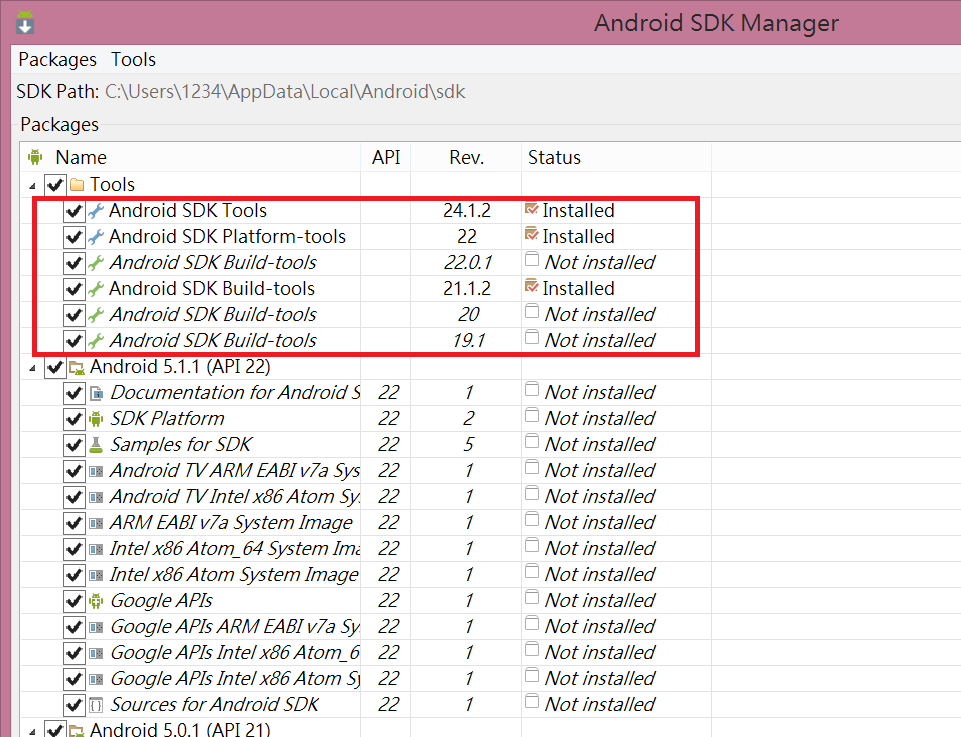Click the Status column header
961x737 pixels.
(x=554, y=158)
